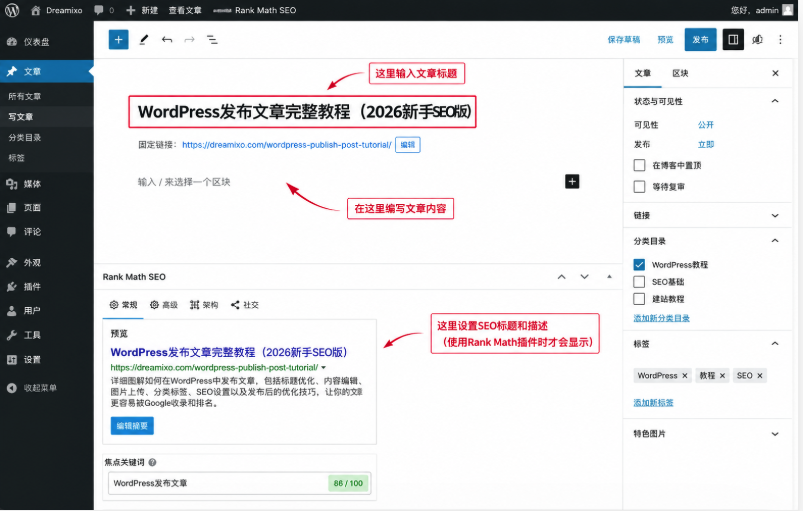Screen dimensions: 803x511
Task: Click the empty block placeholder text
Action: 184,182
